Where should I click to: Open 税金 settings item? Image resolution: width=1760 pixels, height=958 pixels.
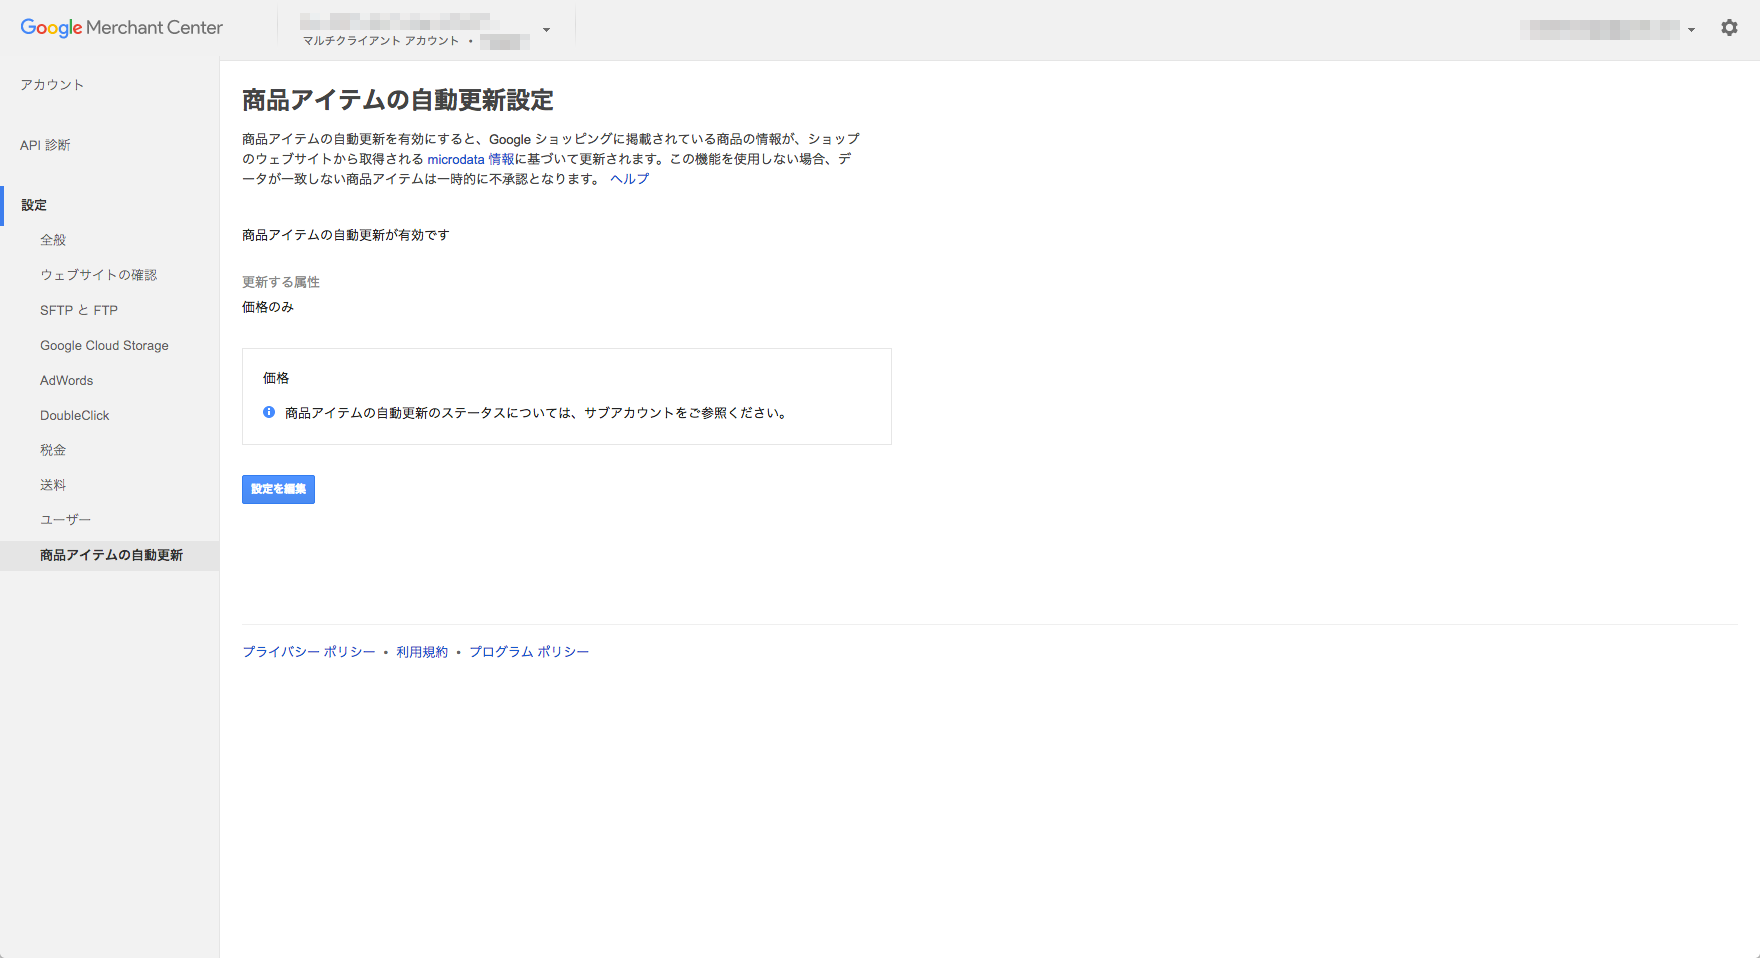(x=53, y=450)
